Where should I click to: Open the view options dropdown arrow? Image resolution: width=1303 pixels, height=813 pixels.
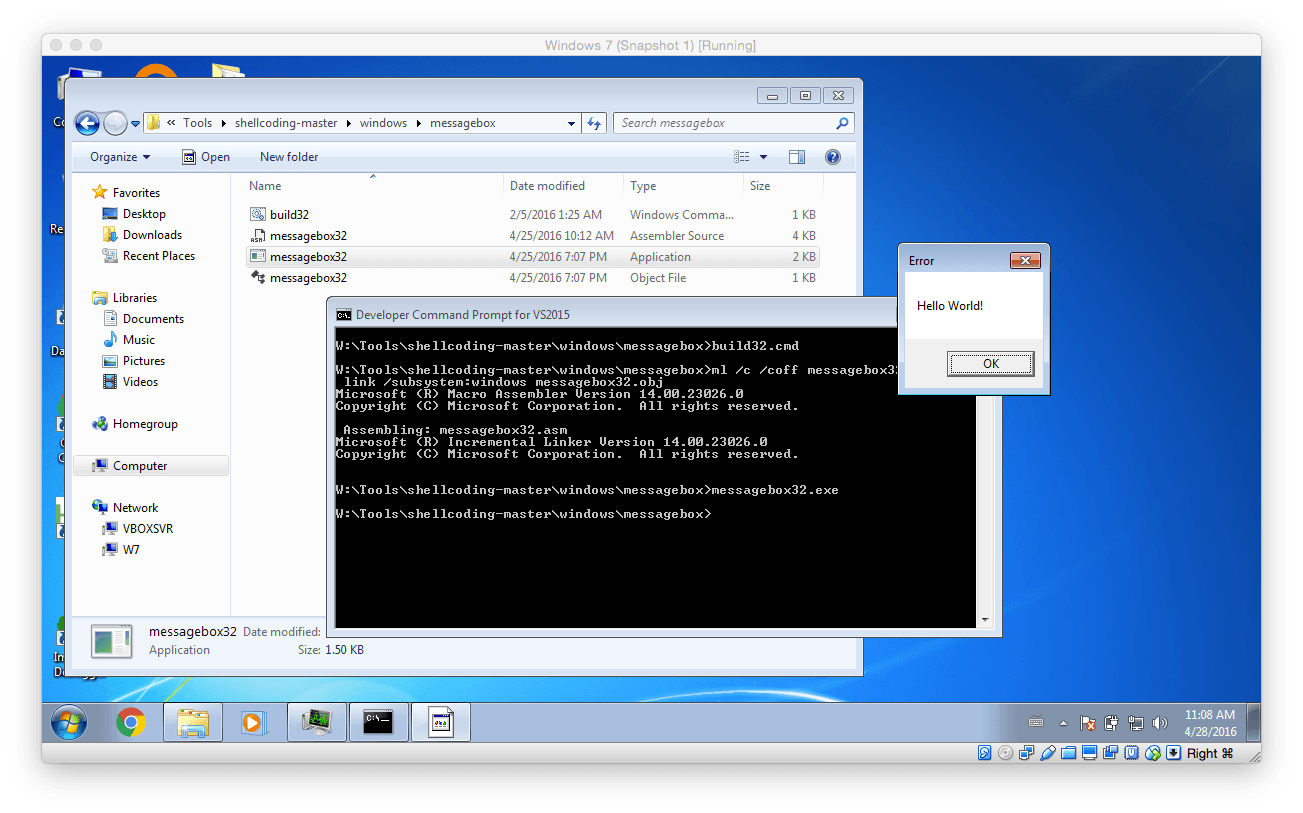pos(763,157)
